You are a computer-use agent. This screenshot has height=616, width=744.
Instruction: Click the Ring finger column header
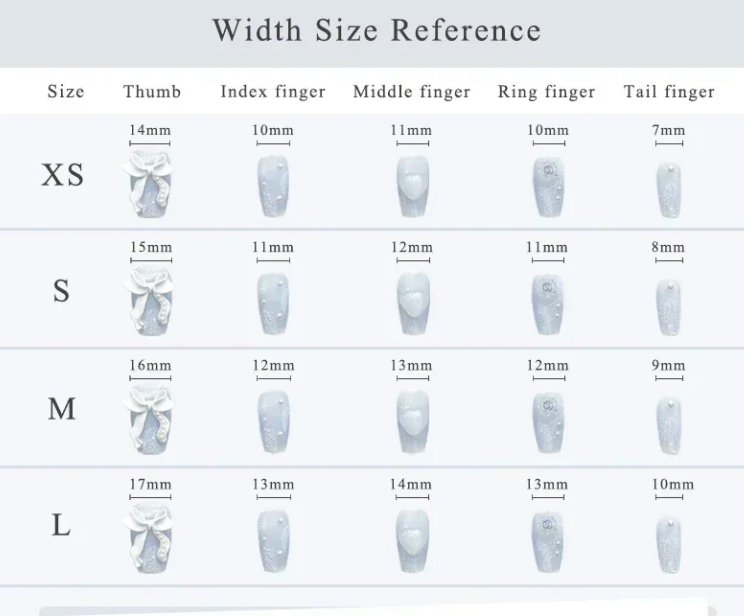(546, 92)
